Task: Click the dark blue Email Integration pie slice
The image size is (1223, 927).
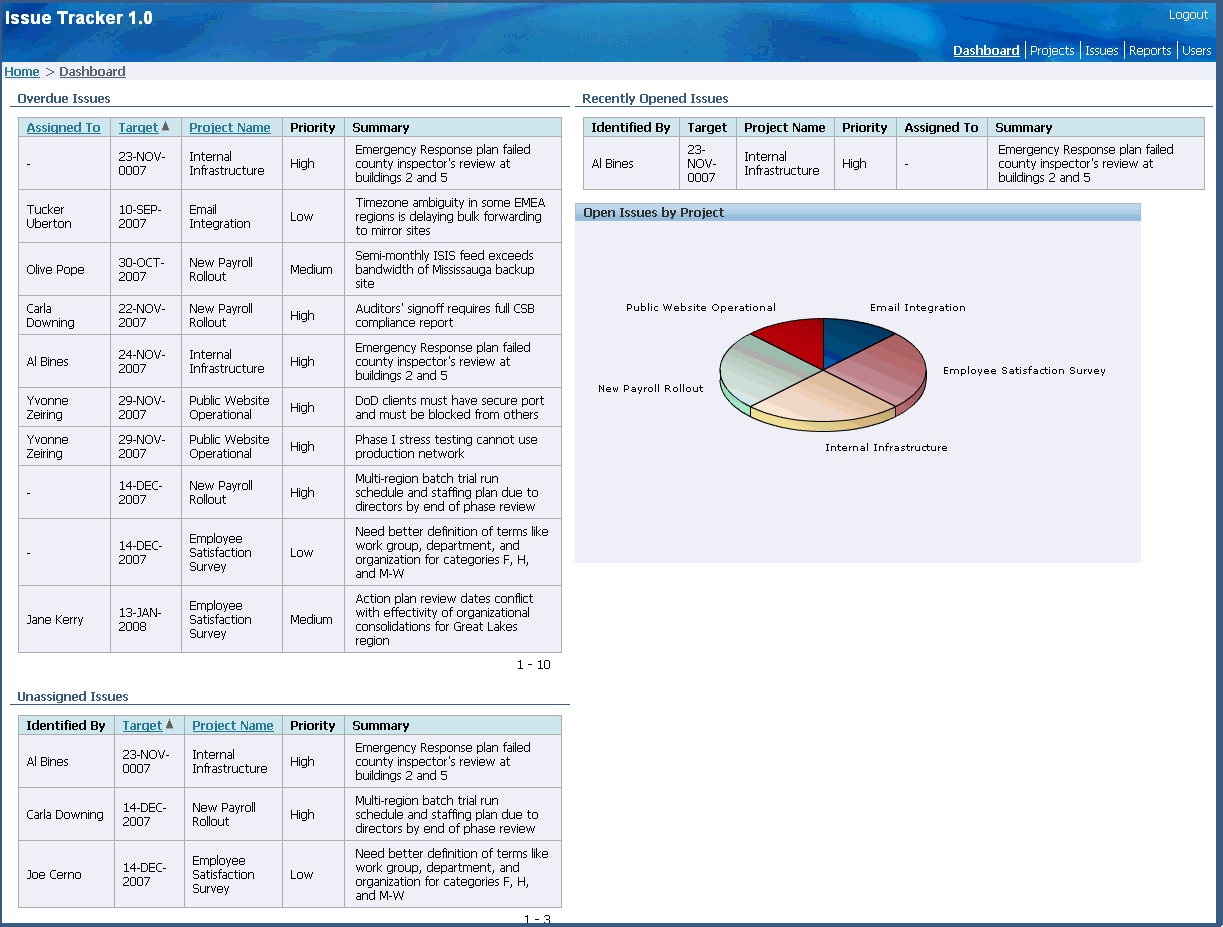Action: click(x=852, y=340)
